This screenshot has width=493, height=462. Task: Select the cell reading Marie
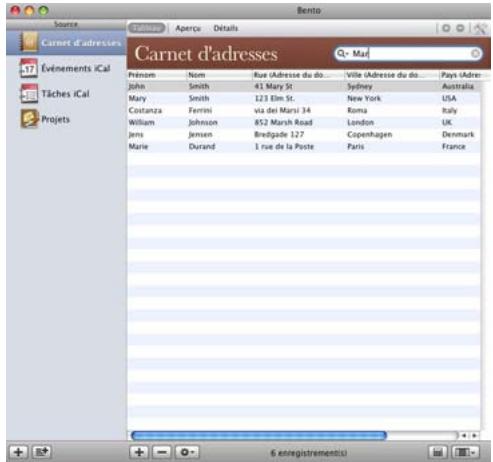(x=138, y=146)
